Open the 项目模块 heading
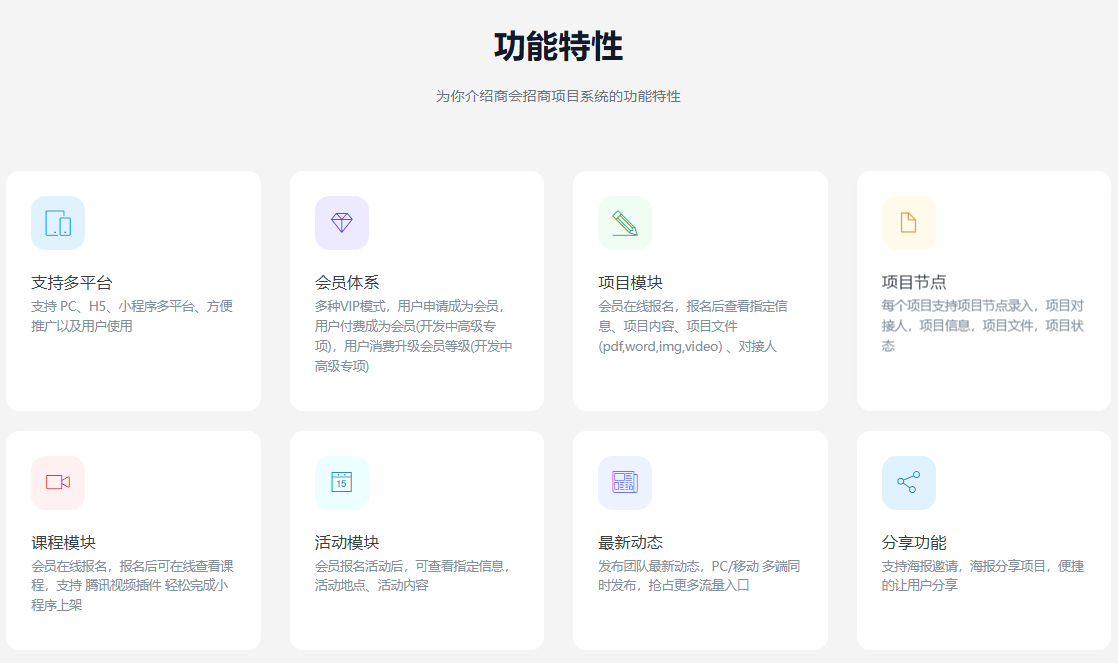 630,283
